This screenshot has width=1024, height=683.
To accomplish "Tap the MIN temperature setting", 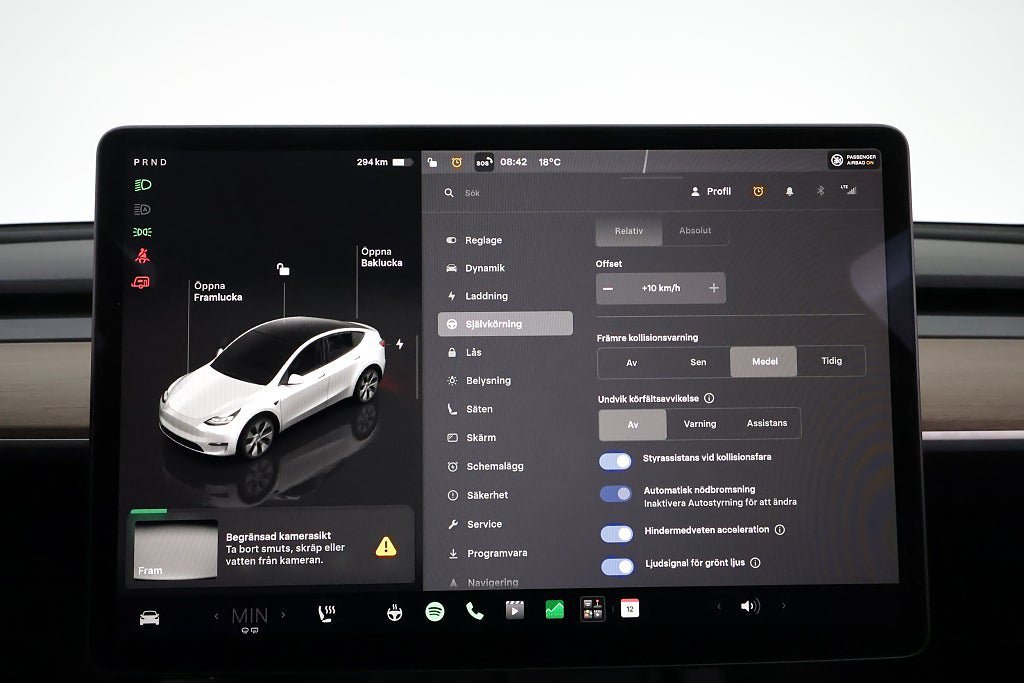I will 250,616.
